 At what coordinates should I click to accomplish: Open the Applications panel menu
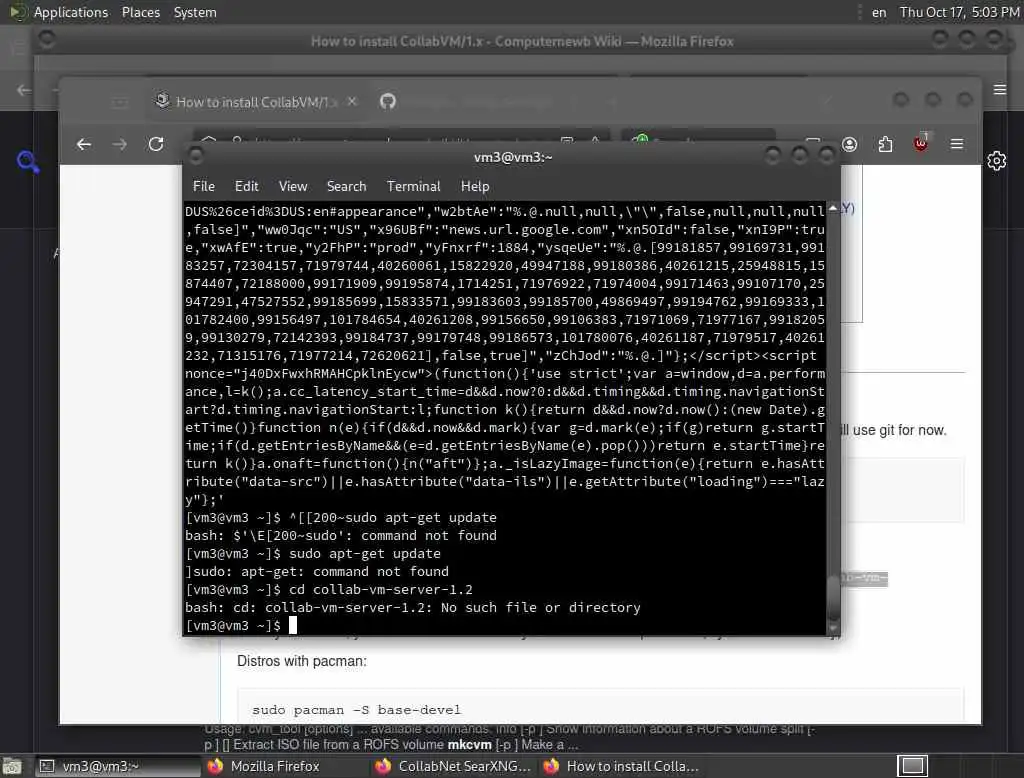coord(71,12)
